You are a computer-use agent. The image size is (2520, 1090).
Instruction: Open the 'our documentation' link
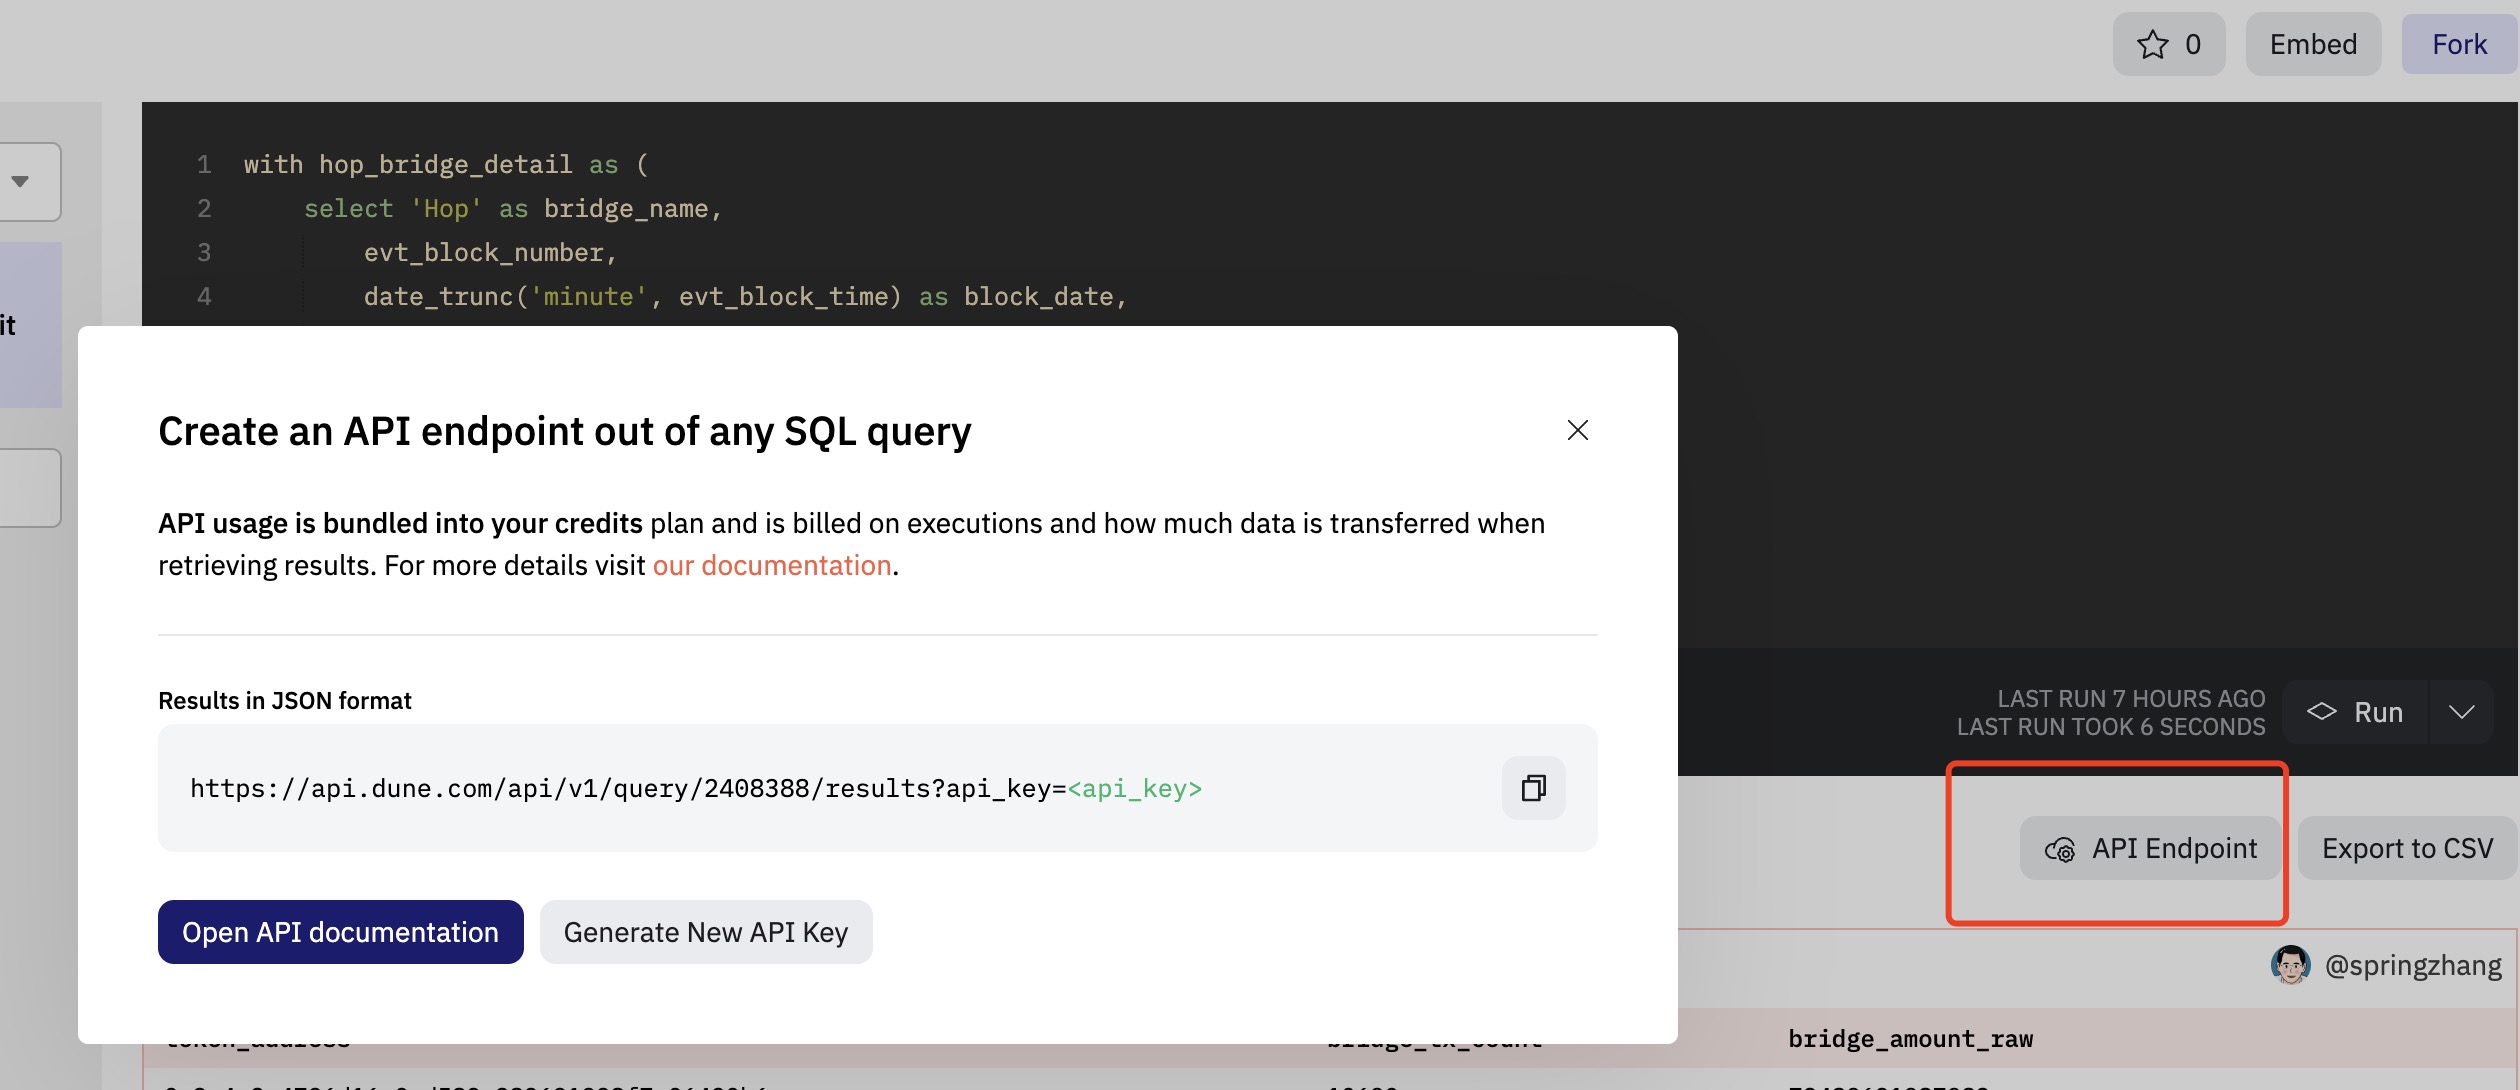pyautogui.click(x=771, y=566)
